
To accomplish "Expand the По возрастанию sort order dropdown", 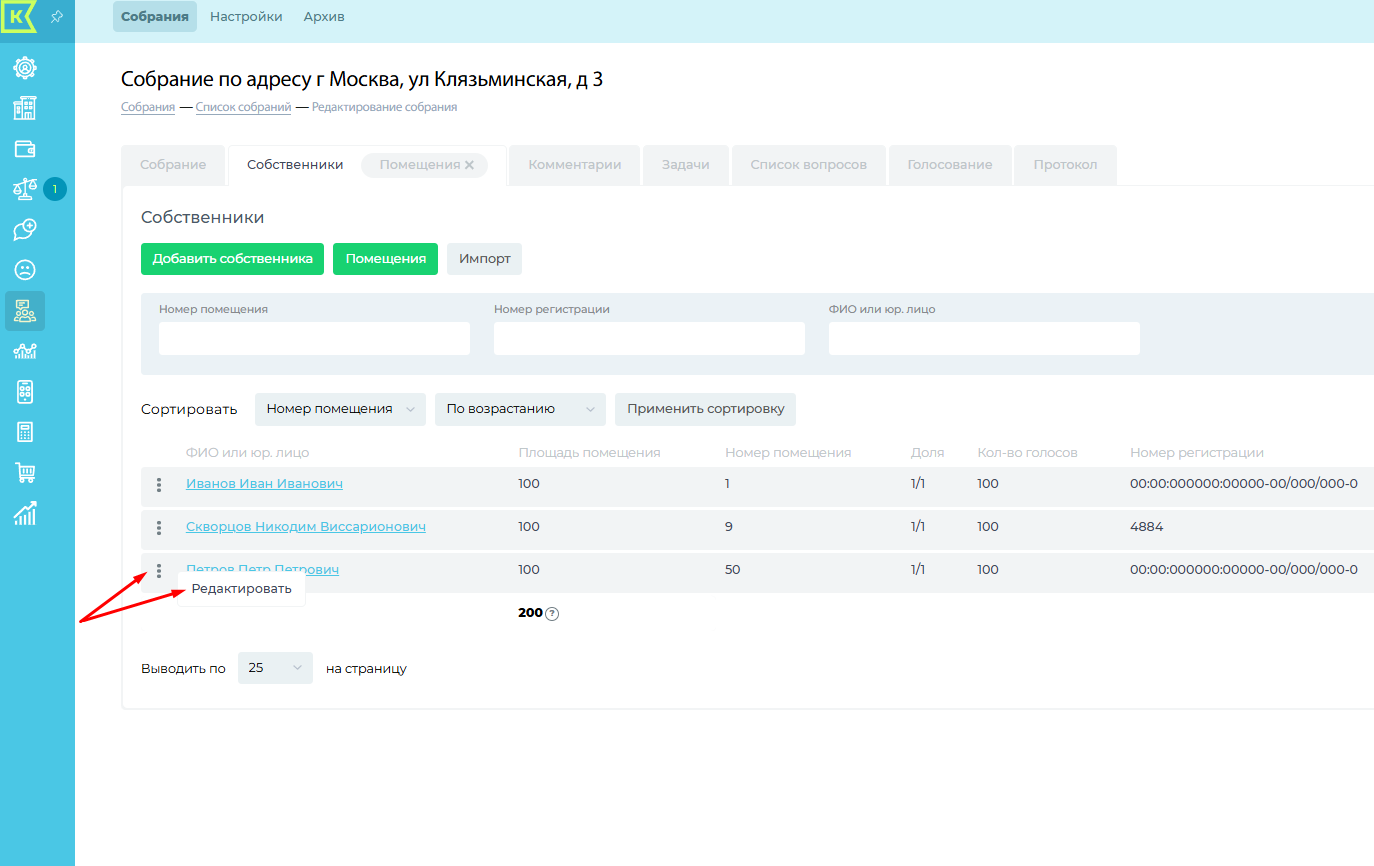I will (520, 409).
